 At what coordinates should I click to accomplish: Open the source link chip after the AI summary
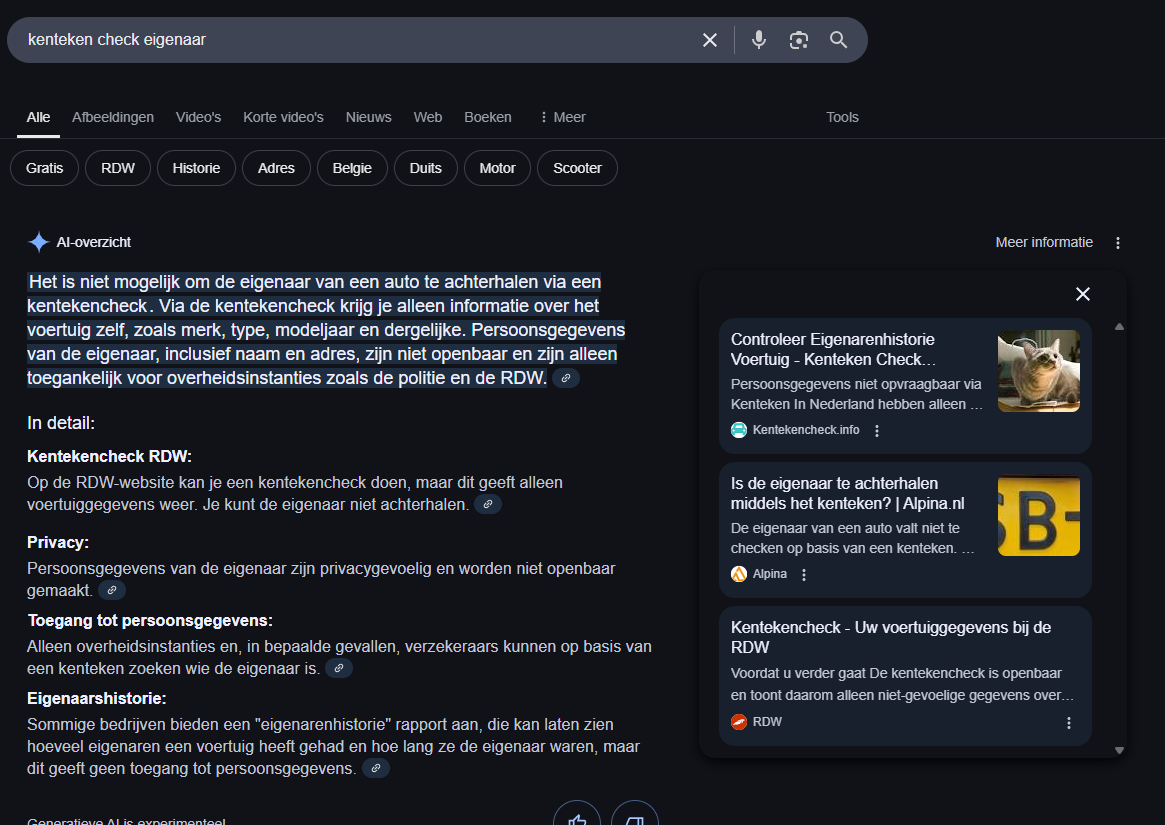566,377
